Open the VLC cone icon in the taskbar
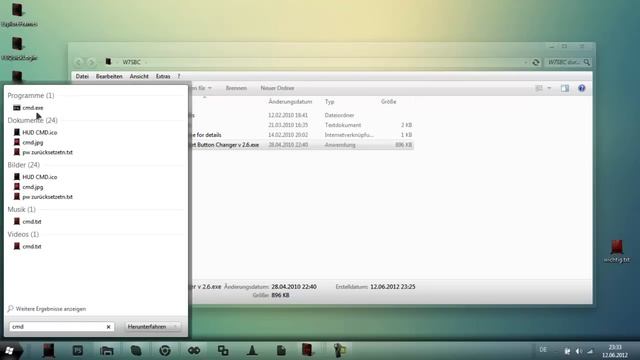The image size is (640, 360). point(252,350)
